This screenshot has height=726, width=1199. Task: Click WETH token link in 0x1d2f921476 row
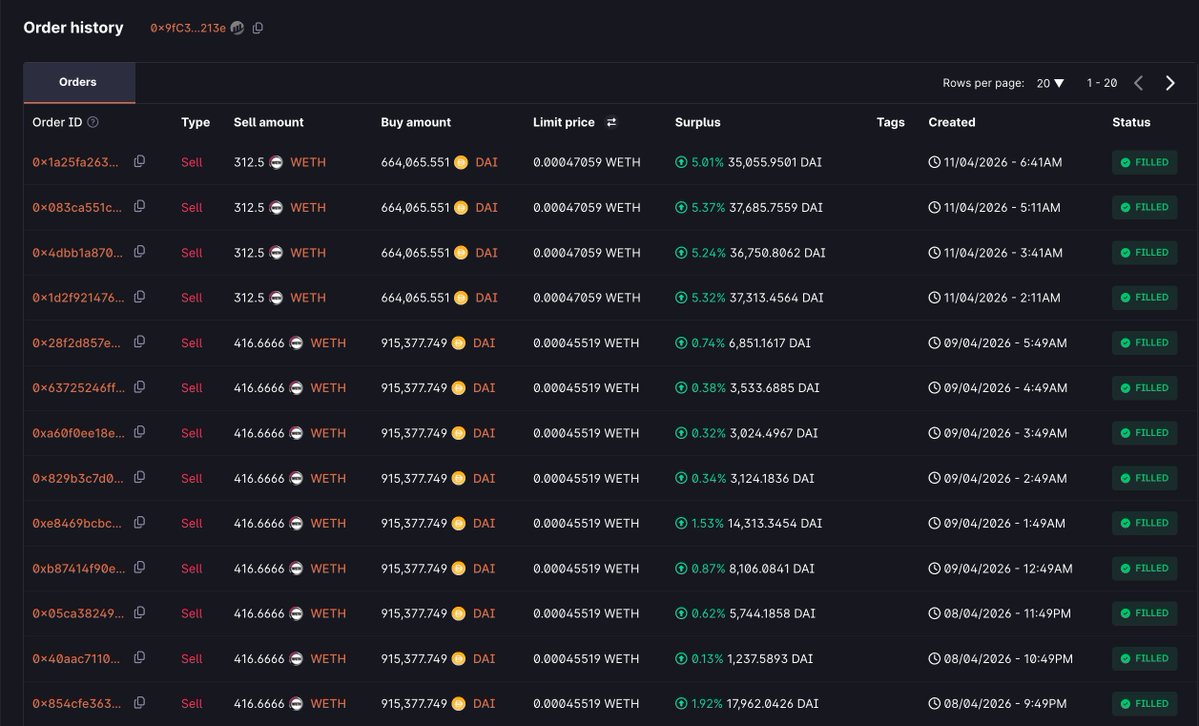(x=308, y=298)
